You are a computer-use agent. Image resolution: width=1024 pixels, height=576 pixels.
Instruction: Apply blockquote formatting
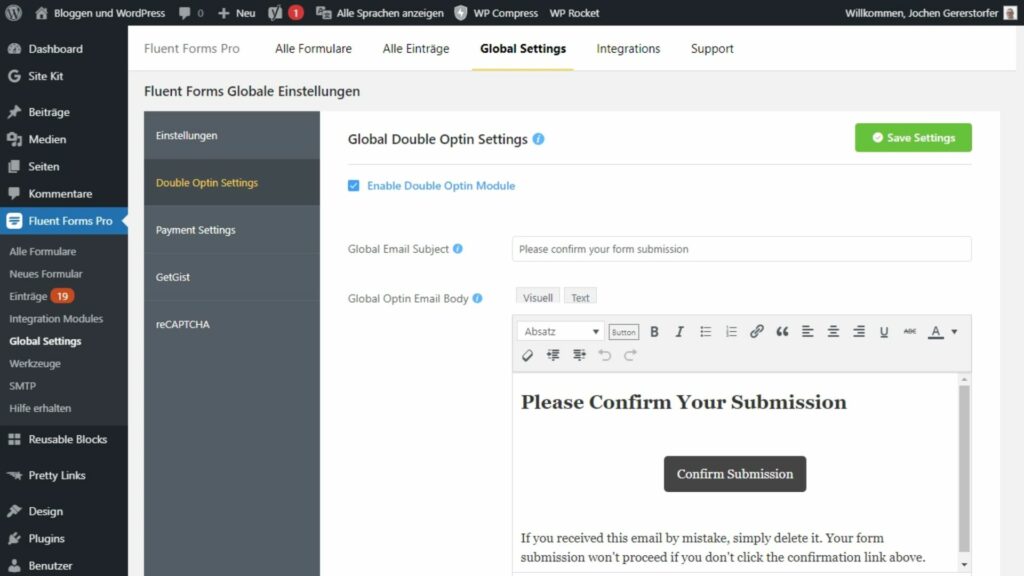pos(782,332)
